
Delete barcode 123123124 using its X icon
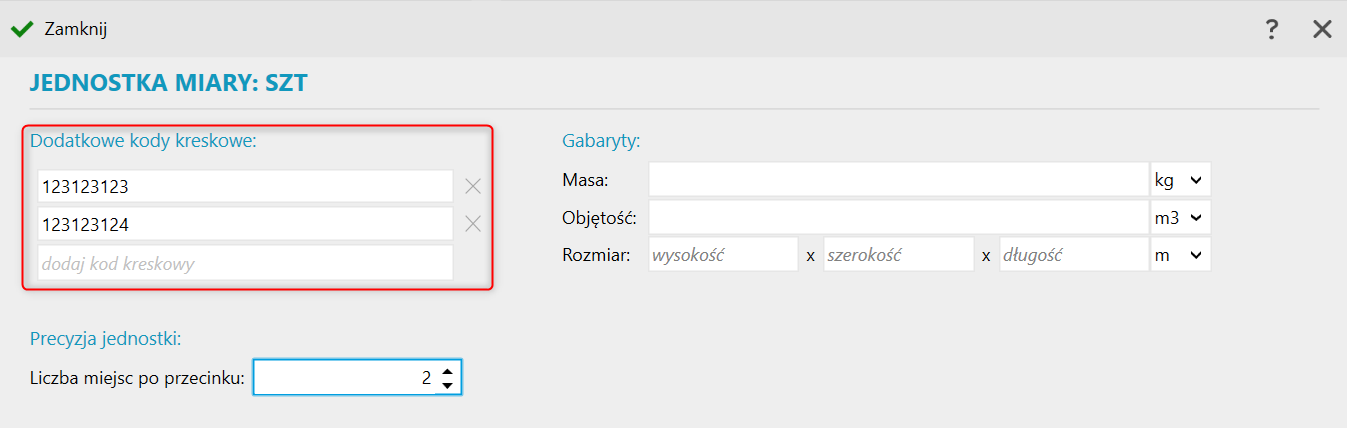point(473,224)
